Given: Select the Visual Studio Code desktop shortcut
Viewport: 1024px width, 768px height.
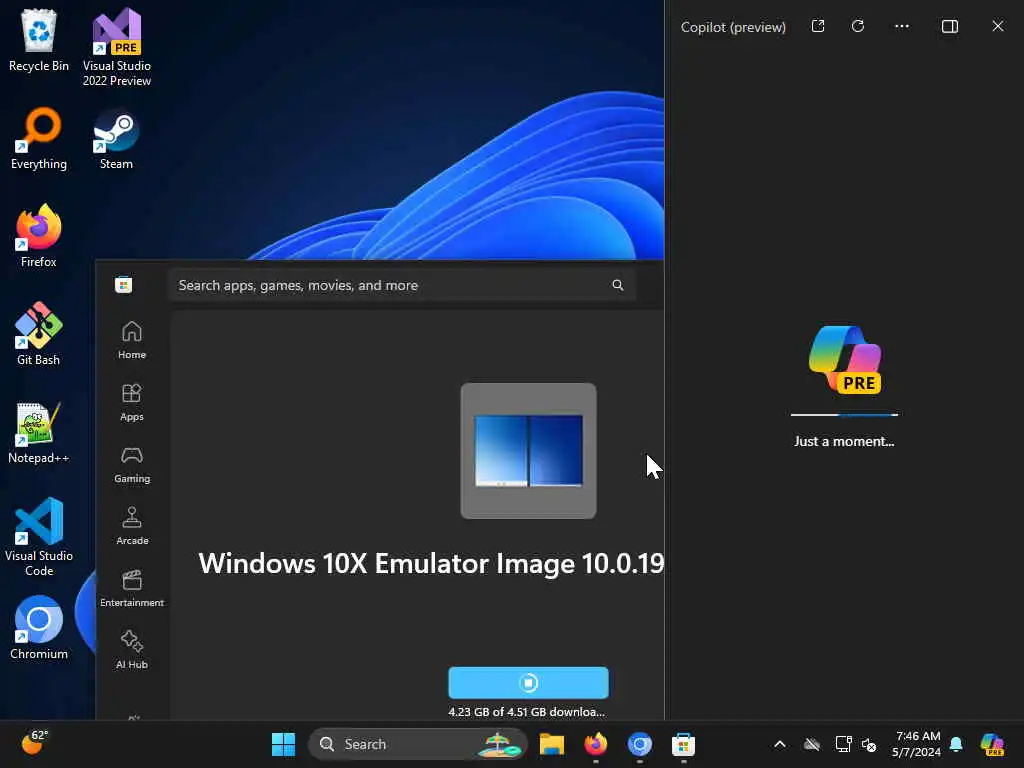Looking at the screenshot, I should (x=39, y=537).
